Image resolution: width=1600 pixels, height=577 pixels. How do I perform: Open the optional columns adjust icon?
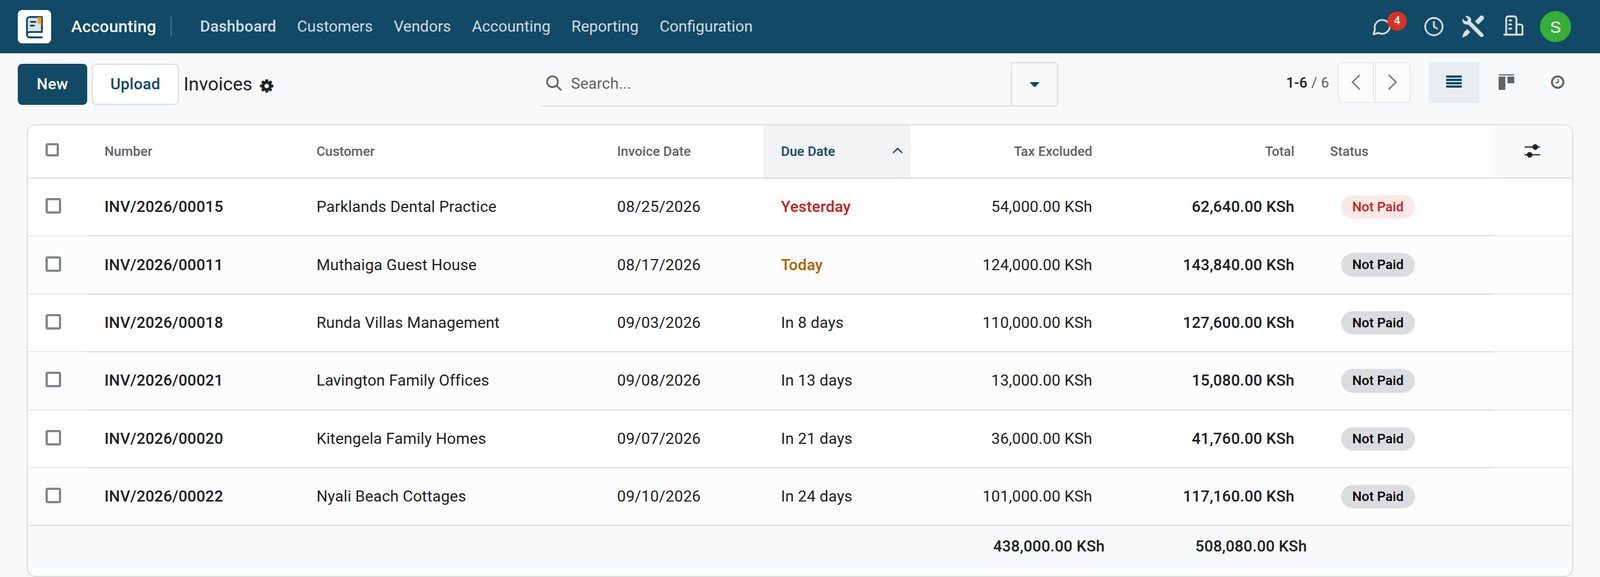click(1532, 151)
